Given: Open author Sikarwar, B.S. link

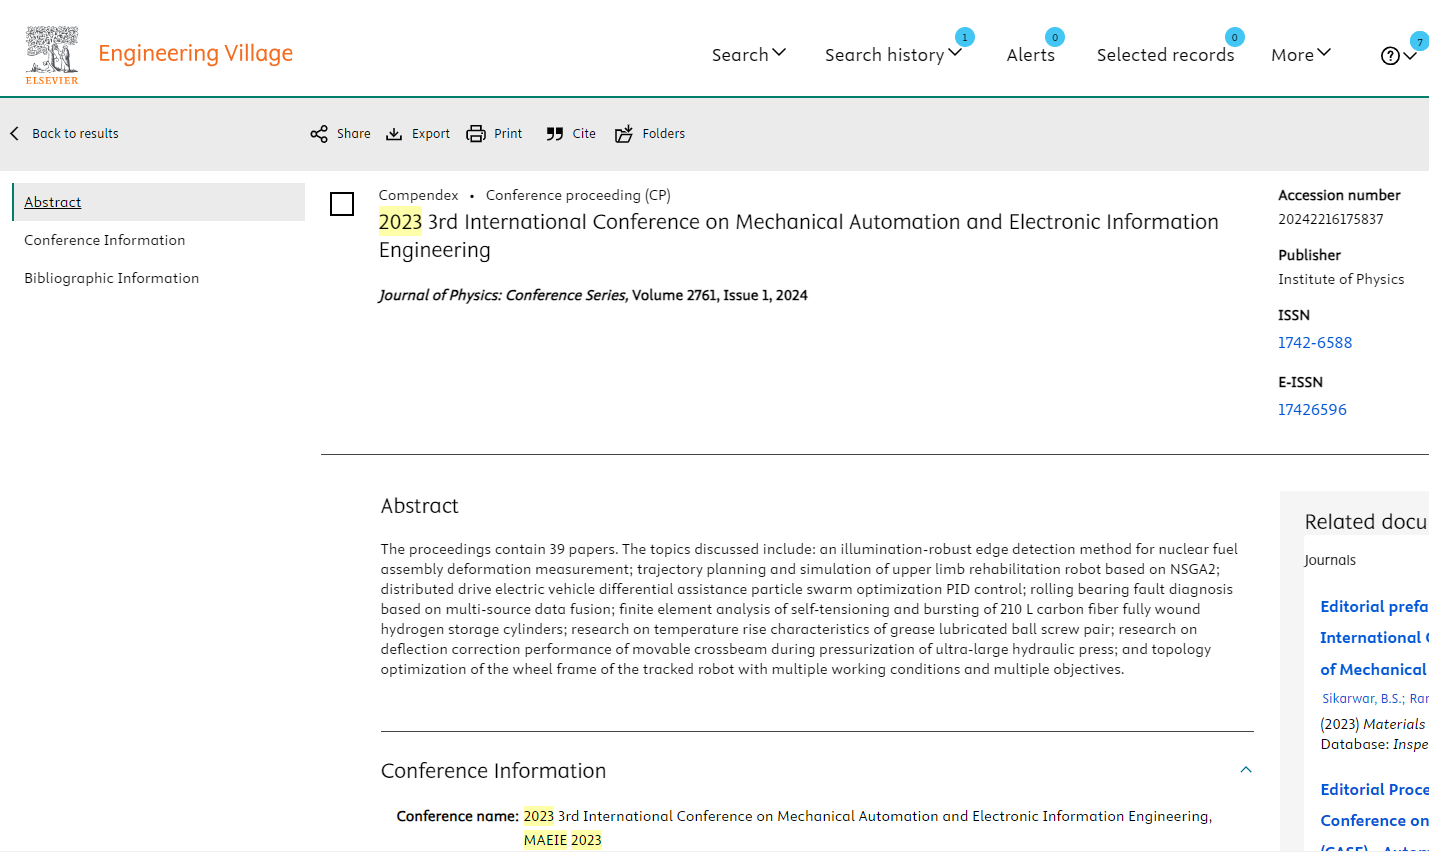Looking at the screenshot, I should [1363, 698].
